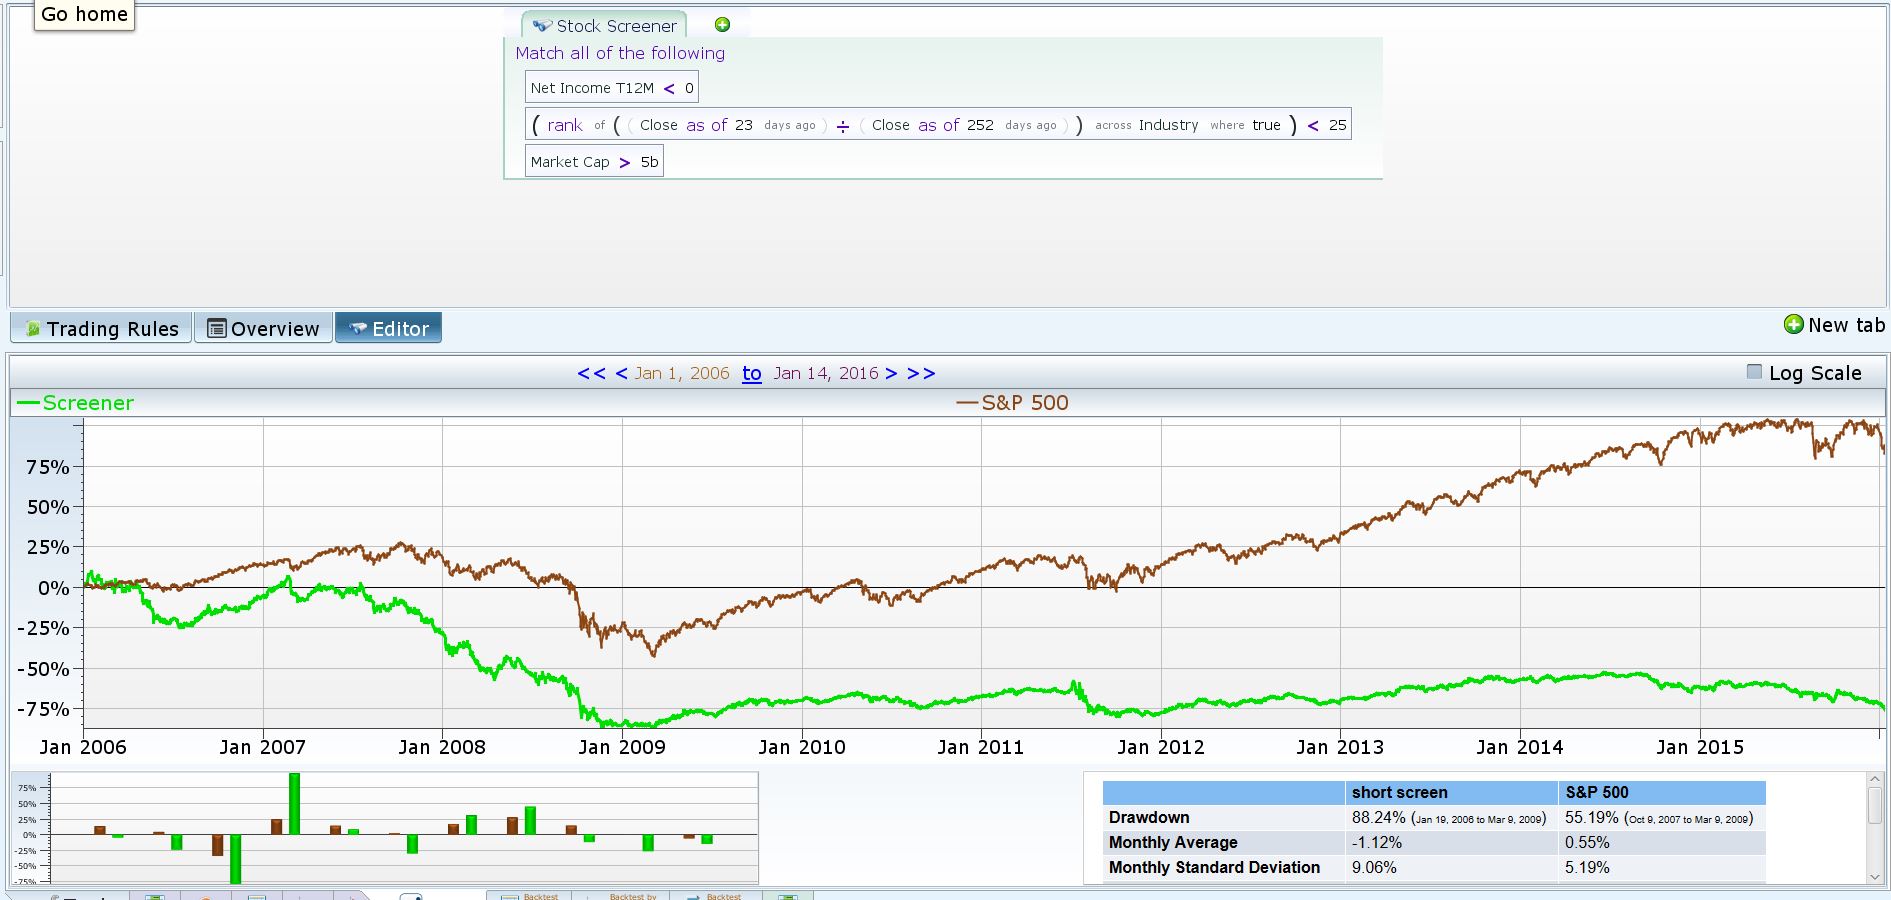Toggle the Screener series in chart legend
The height and width of the screenshot is (900, 1891).
tap(76, 403)
